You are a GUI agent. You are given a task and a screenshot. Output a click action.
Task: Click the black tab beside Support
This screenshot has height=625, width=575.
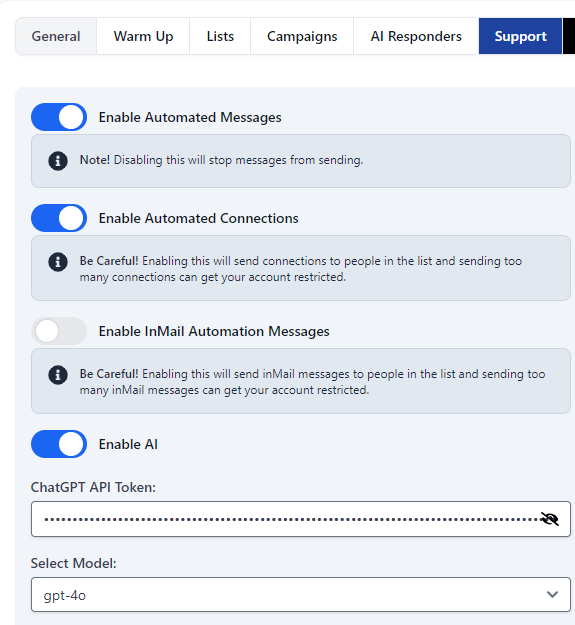pyautogui.click(x=569, y=36)
